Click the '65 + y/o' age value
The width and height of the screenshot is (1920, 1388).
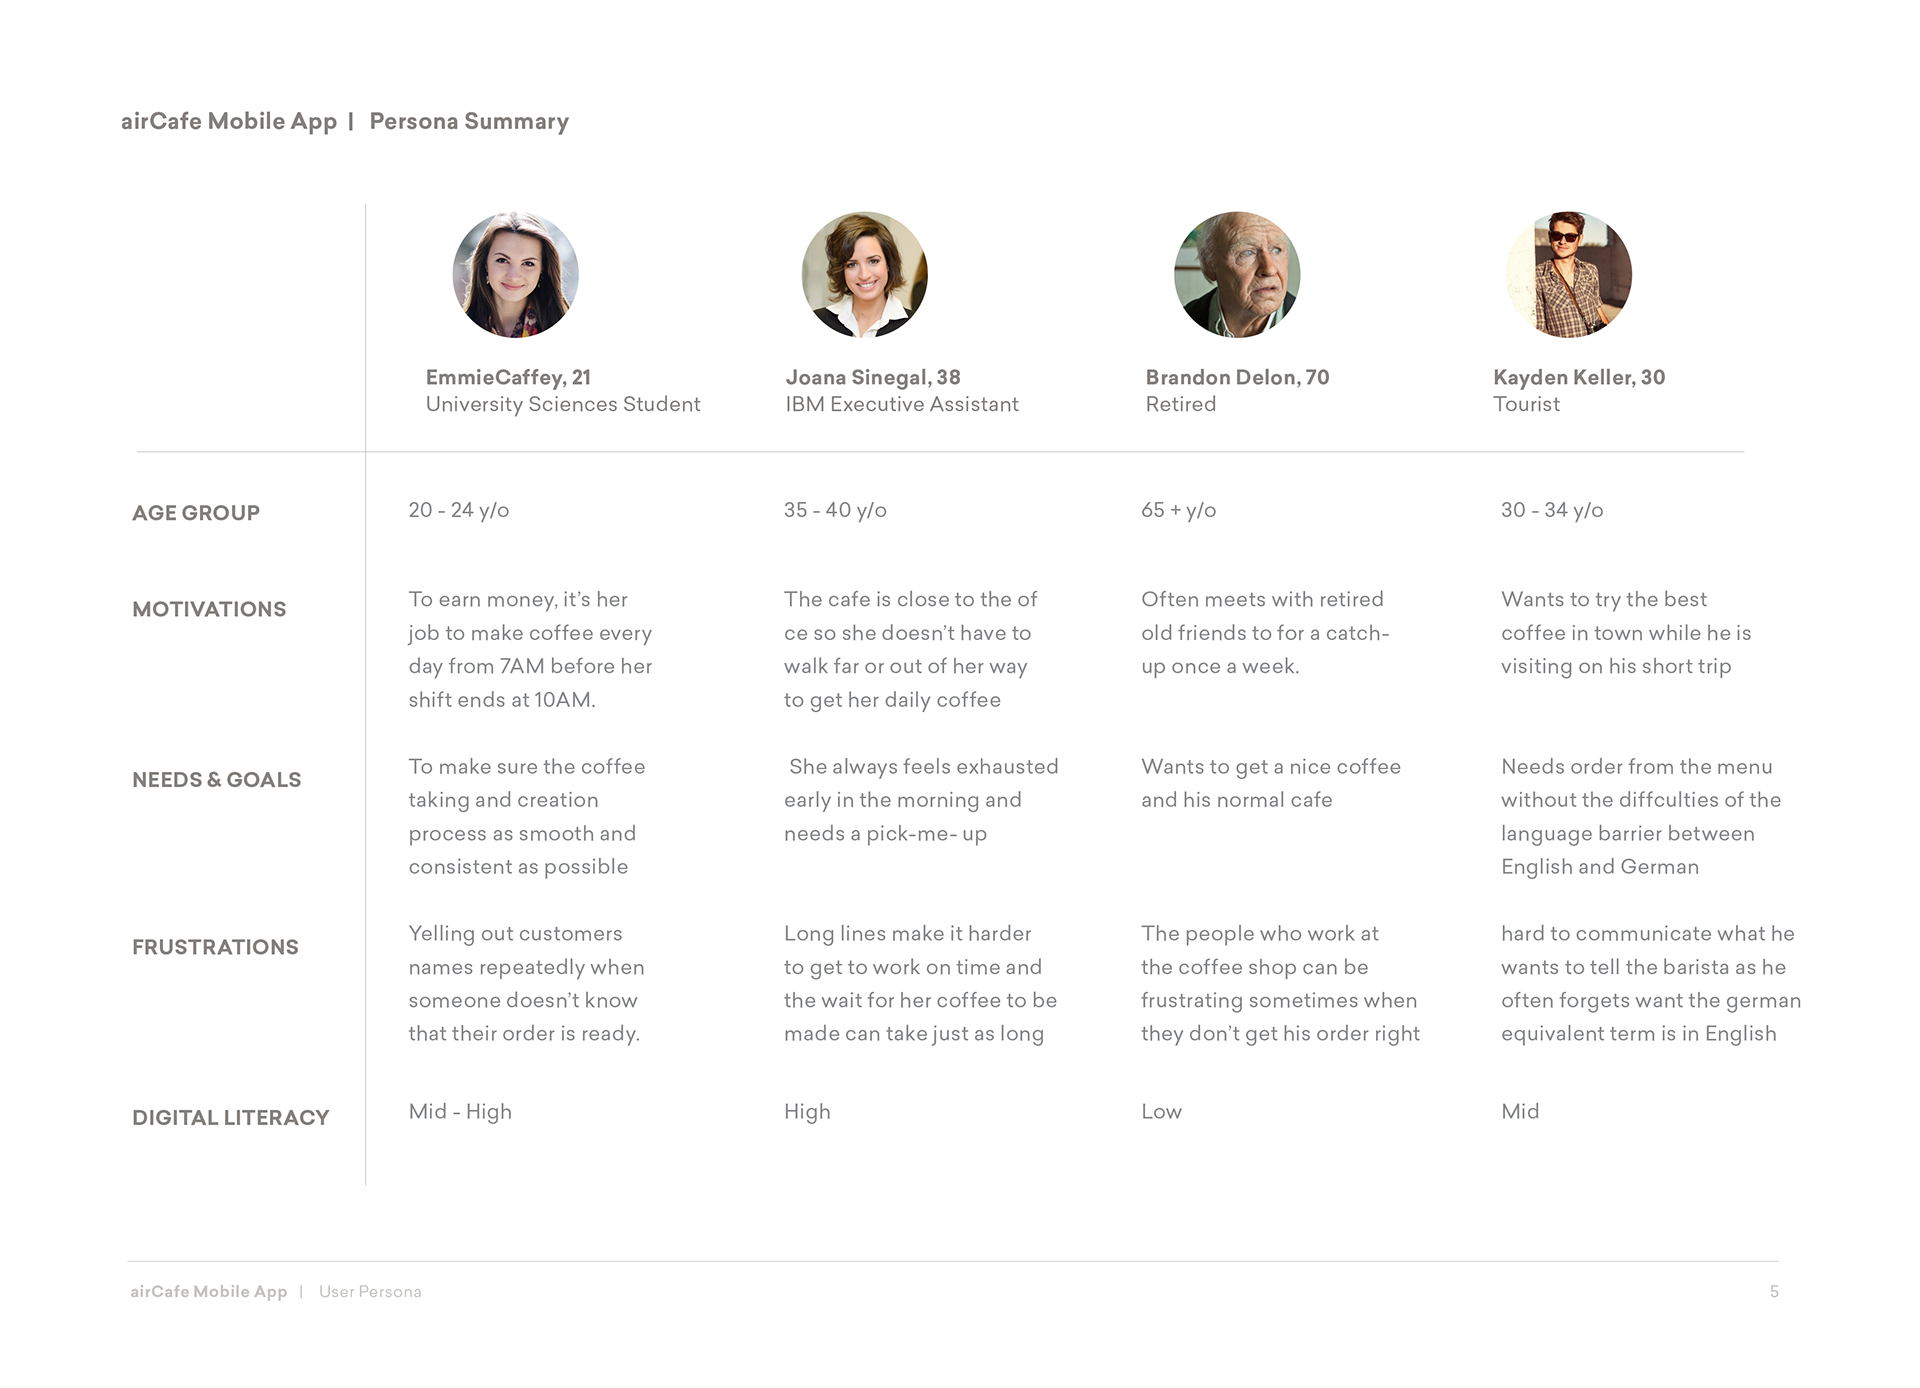tap(1178, 510)
